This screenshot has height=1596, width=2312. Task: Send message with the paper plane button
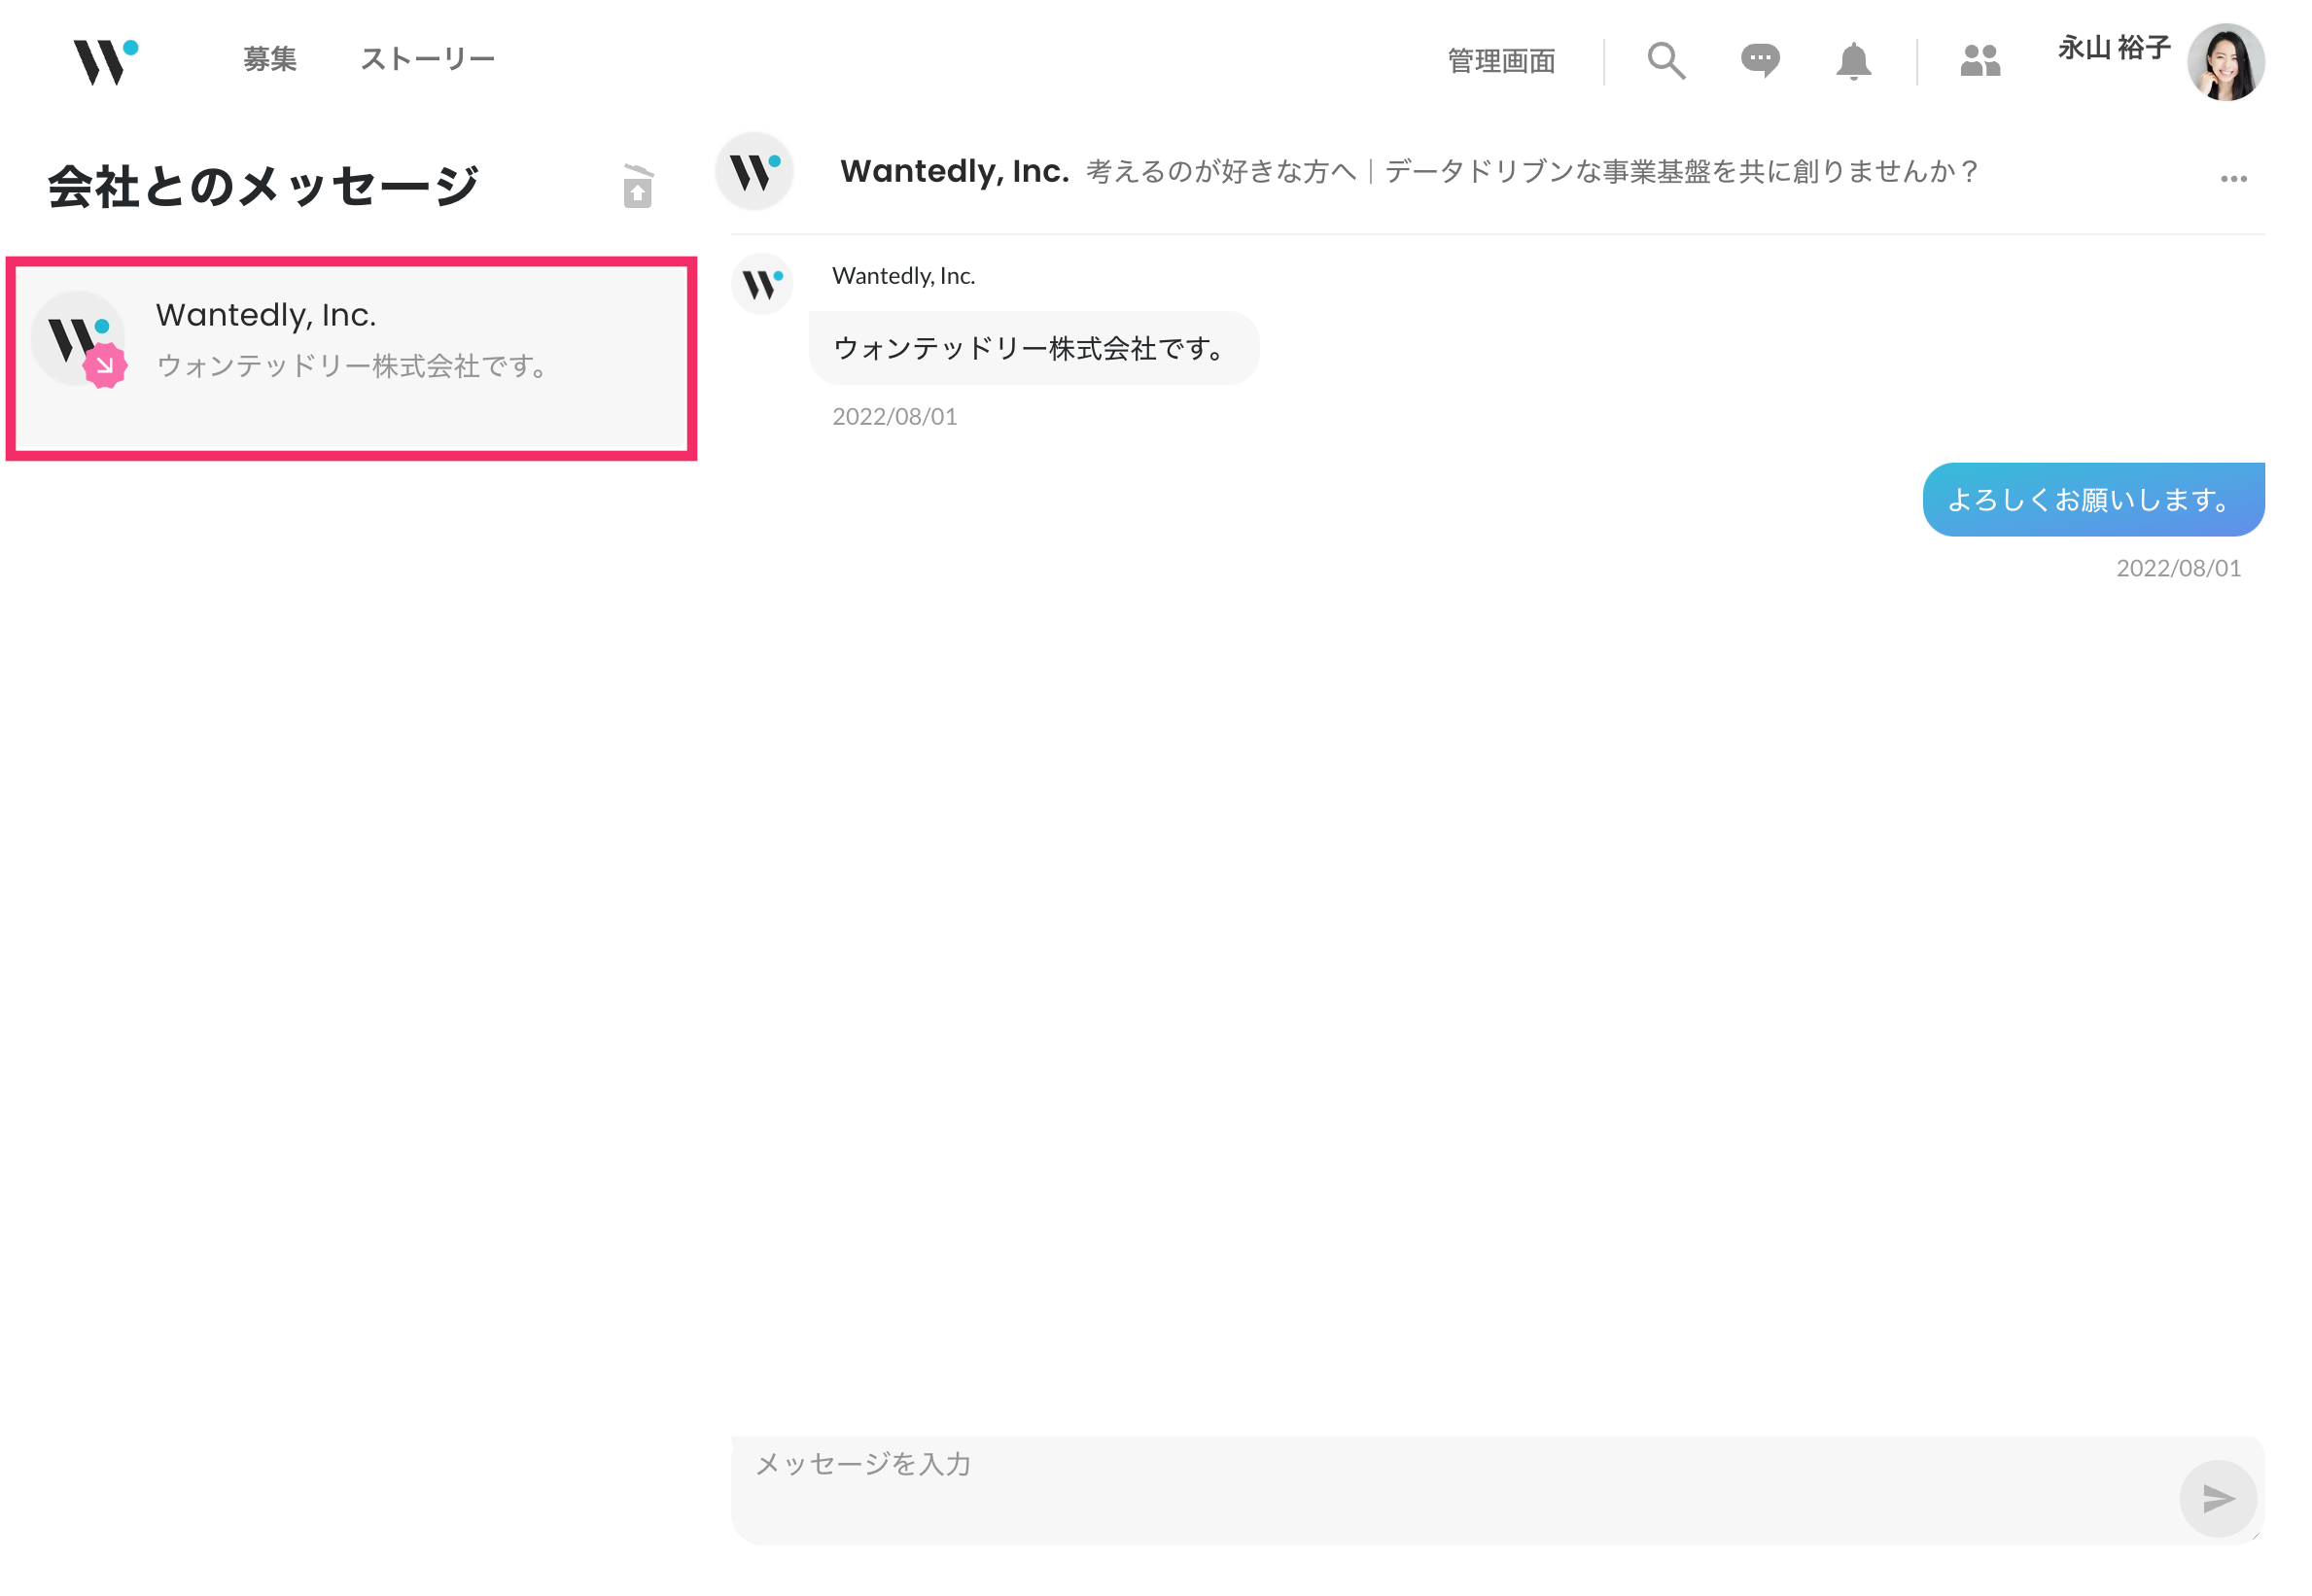point(2218,1498)
